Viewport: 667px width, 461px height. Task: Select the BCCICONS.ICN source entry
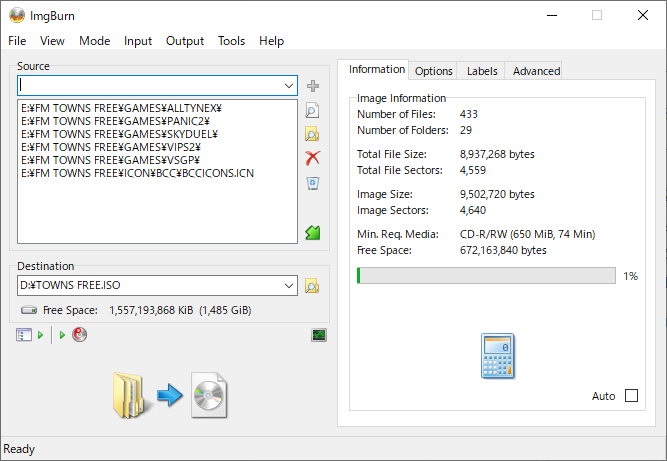[x=137, y=174]
